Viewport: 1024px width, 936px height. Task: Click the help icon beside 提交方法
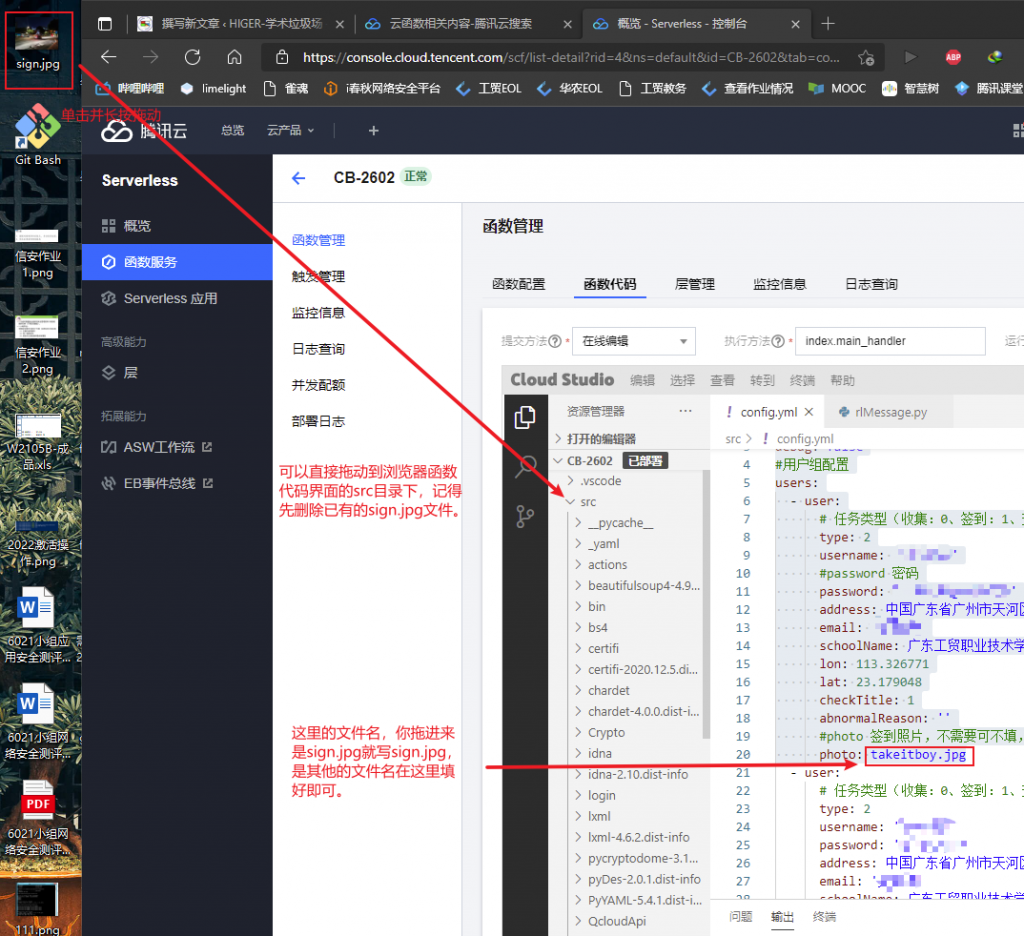point(554,341)
